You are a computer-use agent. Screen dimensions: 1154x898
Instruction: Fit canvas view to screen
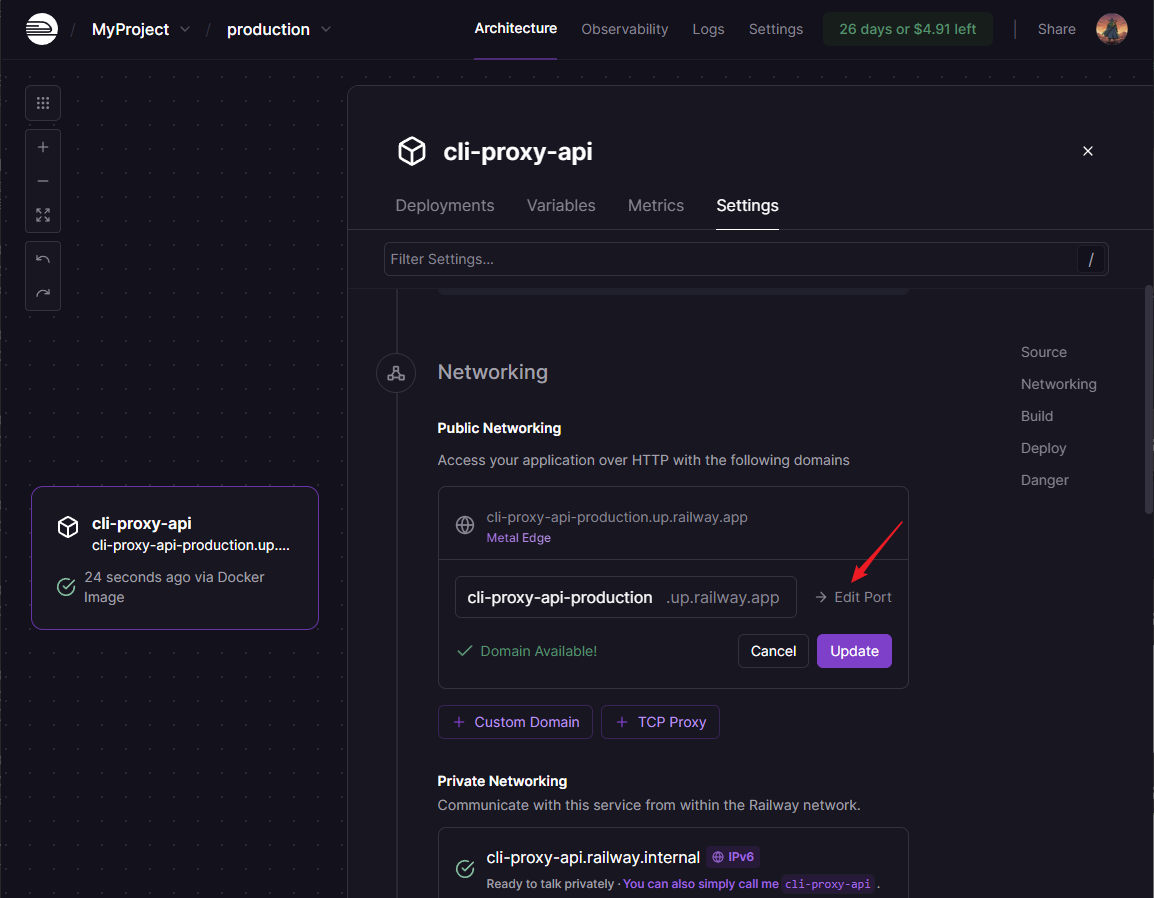tap(43, 215)
